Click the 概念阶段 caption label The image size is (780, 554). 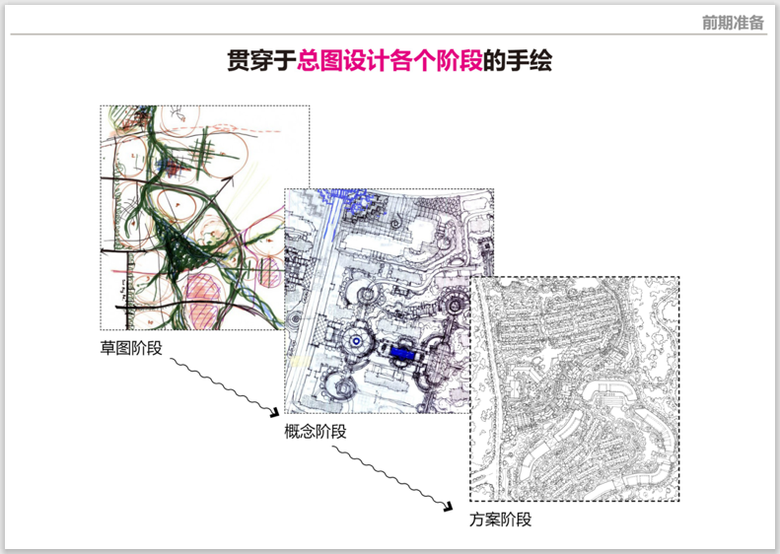click(x=316, y=431)
